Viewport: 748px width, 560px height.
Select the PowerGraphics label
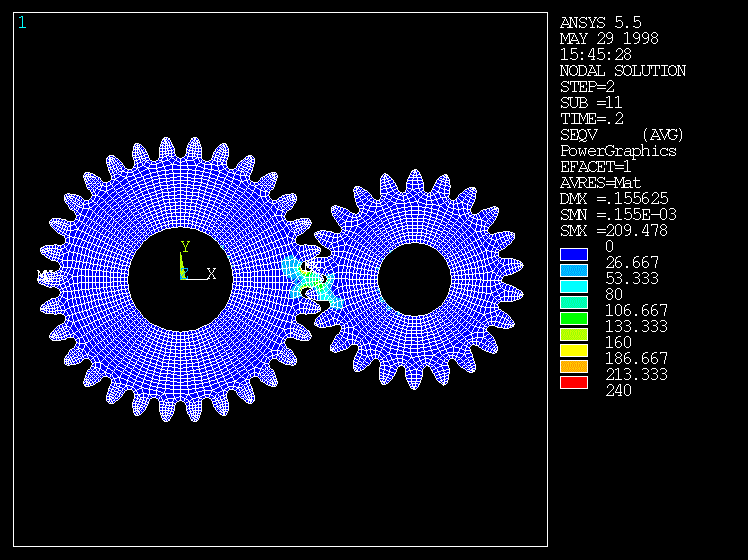[x=618, y=151]
